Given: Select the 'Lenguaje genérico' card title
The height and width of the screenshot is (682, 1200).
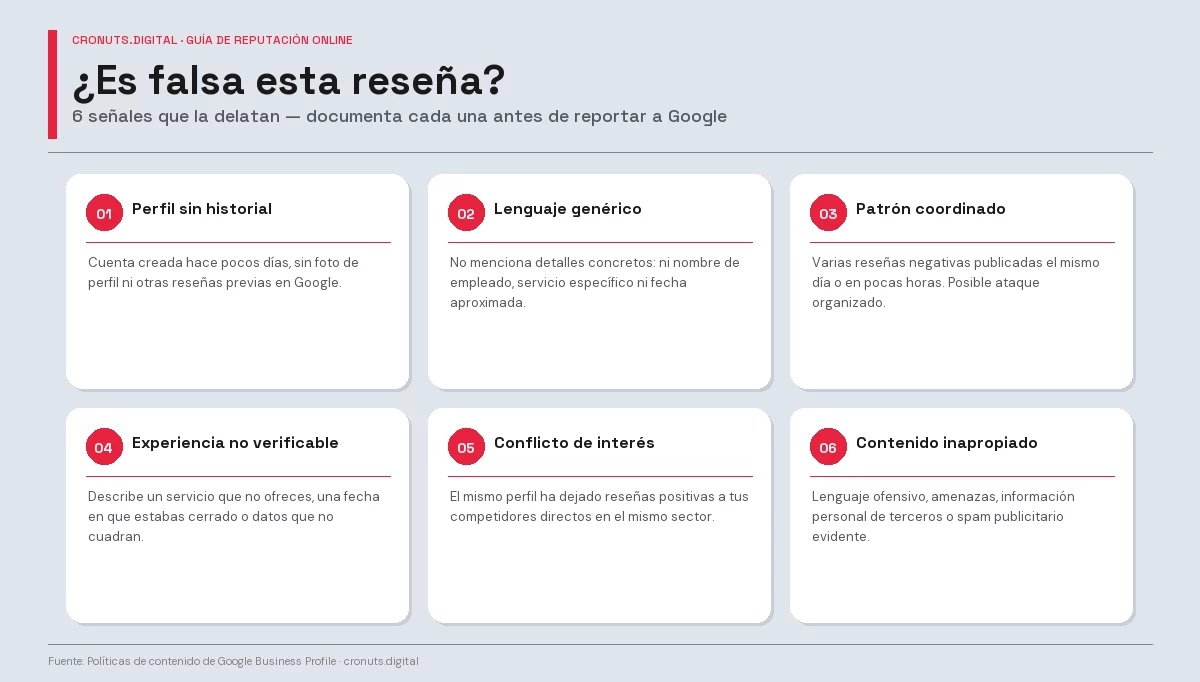Looking at the screenshot, I should [568, 209].
